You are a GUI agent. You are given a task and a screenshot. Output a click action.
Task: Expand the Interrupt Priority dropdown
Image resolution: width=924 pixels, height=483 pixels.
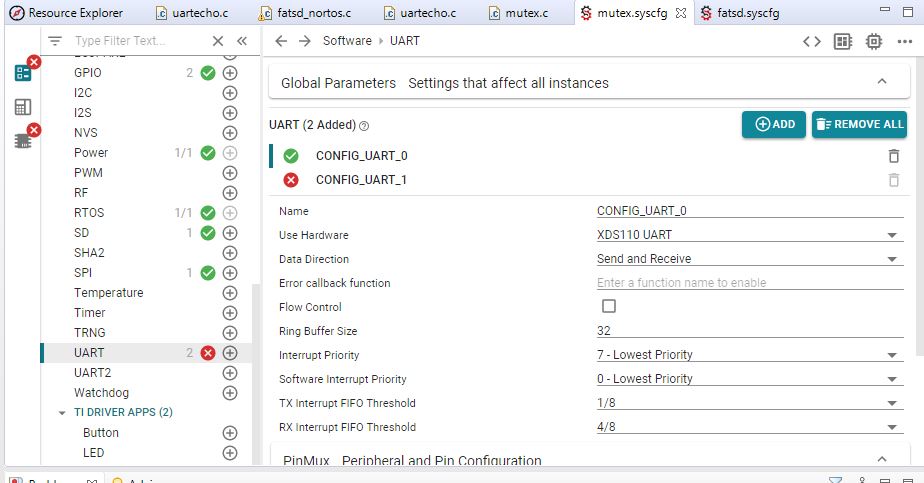890,356
